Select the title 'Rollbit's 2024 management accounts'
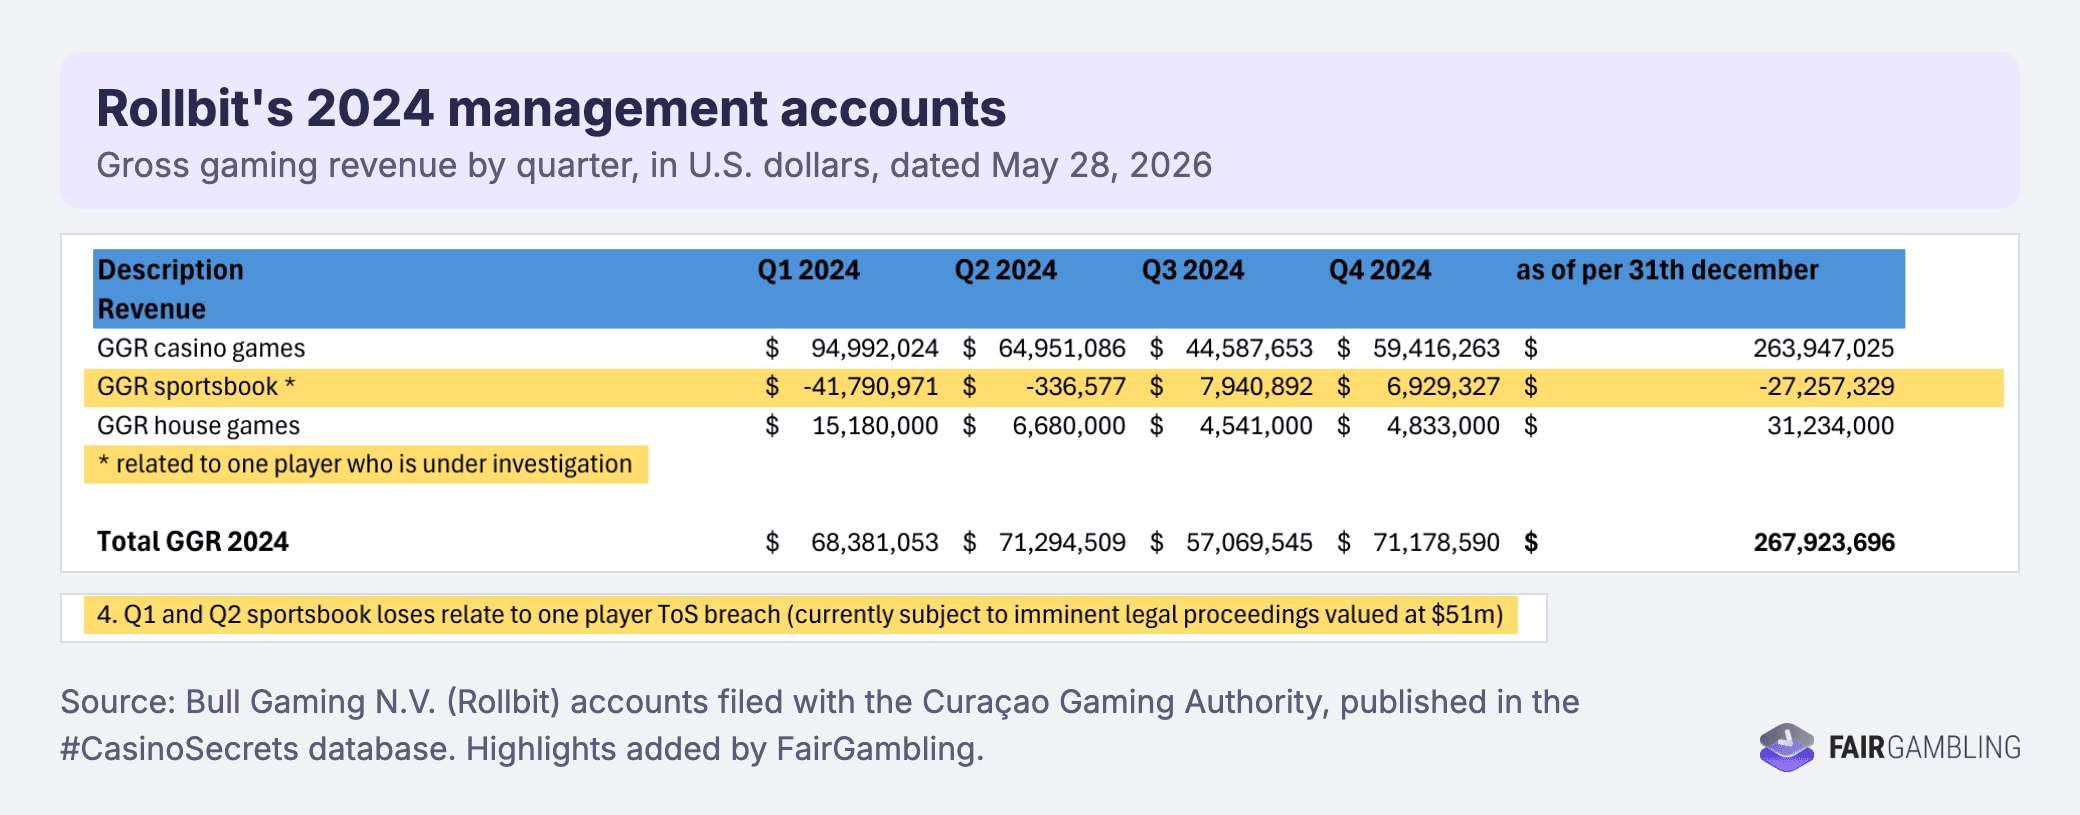Image resolution: width=2080 pixels, height=815 pixels. [x=551, y=108]
